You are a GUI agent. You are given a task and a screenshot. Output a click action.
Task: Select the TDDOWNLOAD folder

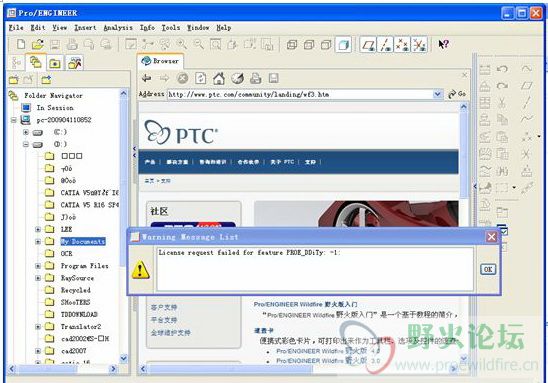point(79,315)
